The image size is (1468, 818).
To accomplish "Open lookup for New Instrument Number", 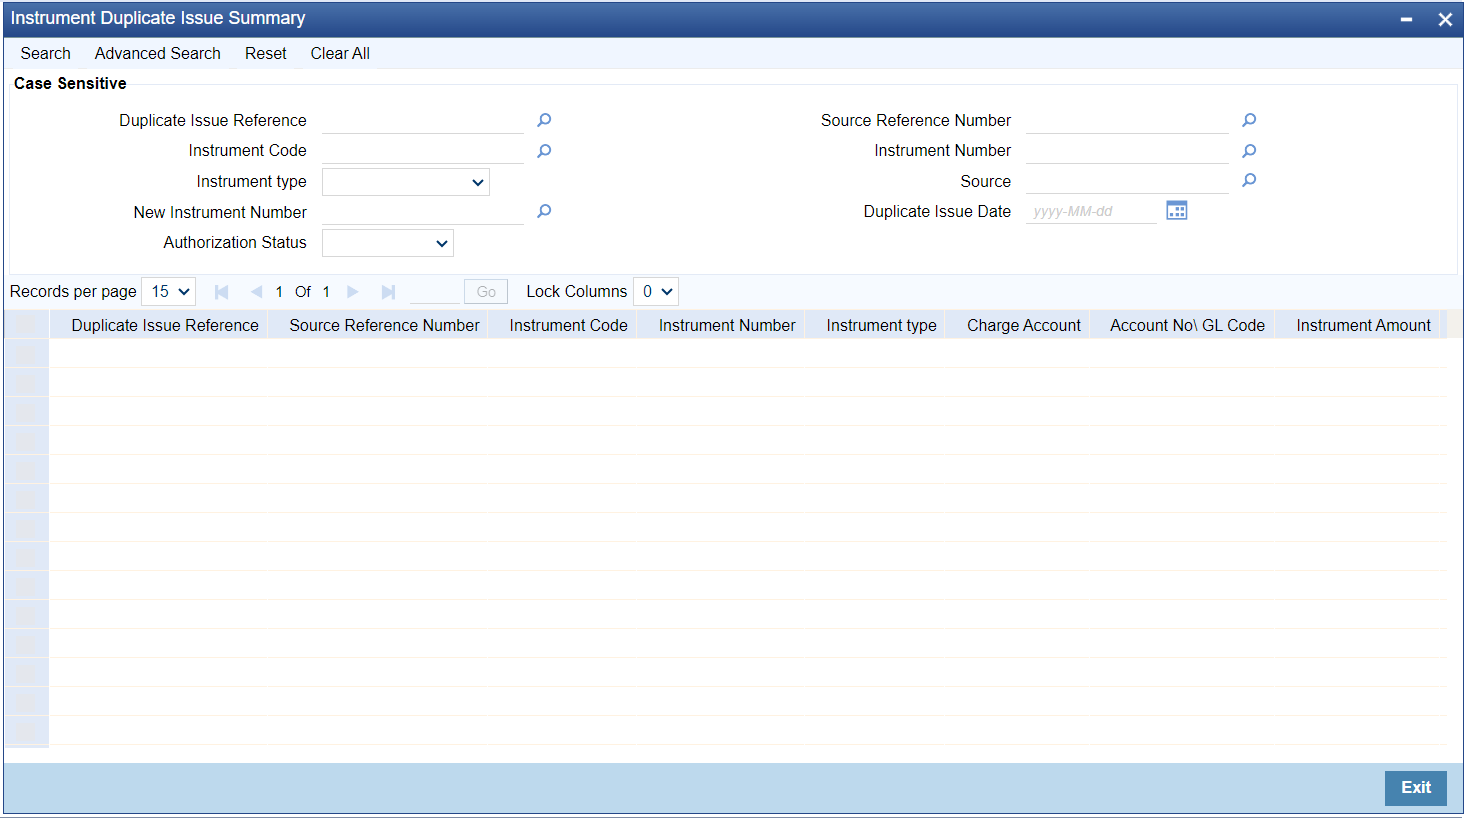I will pos(544,211).
